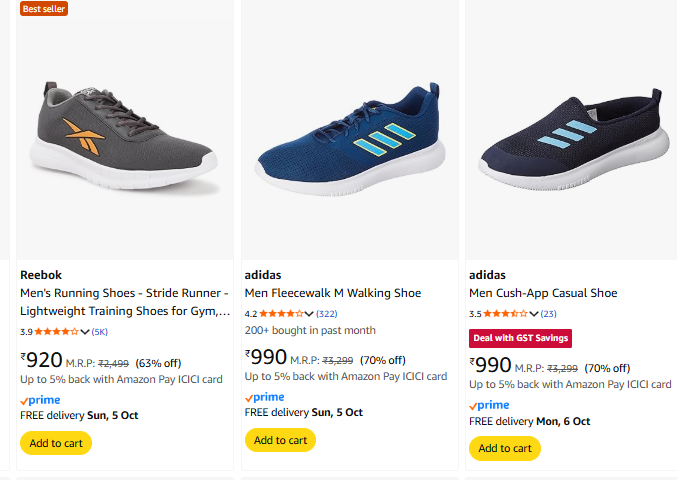Click the Best seller badge
The image size is (677, 480).
click(44, 8)
